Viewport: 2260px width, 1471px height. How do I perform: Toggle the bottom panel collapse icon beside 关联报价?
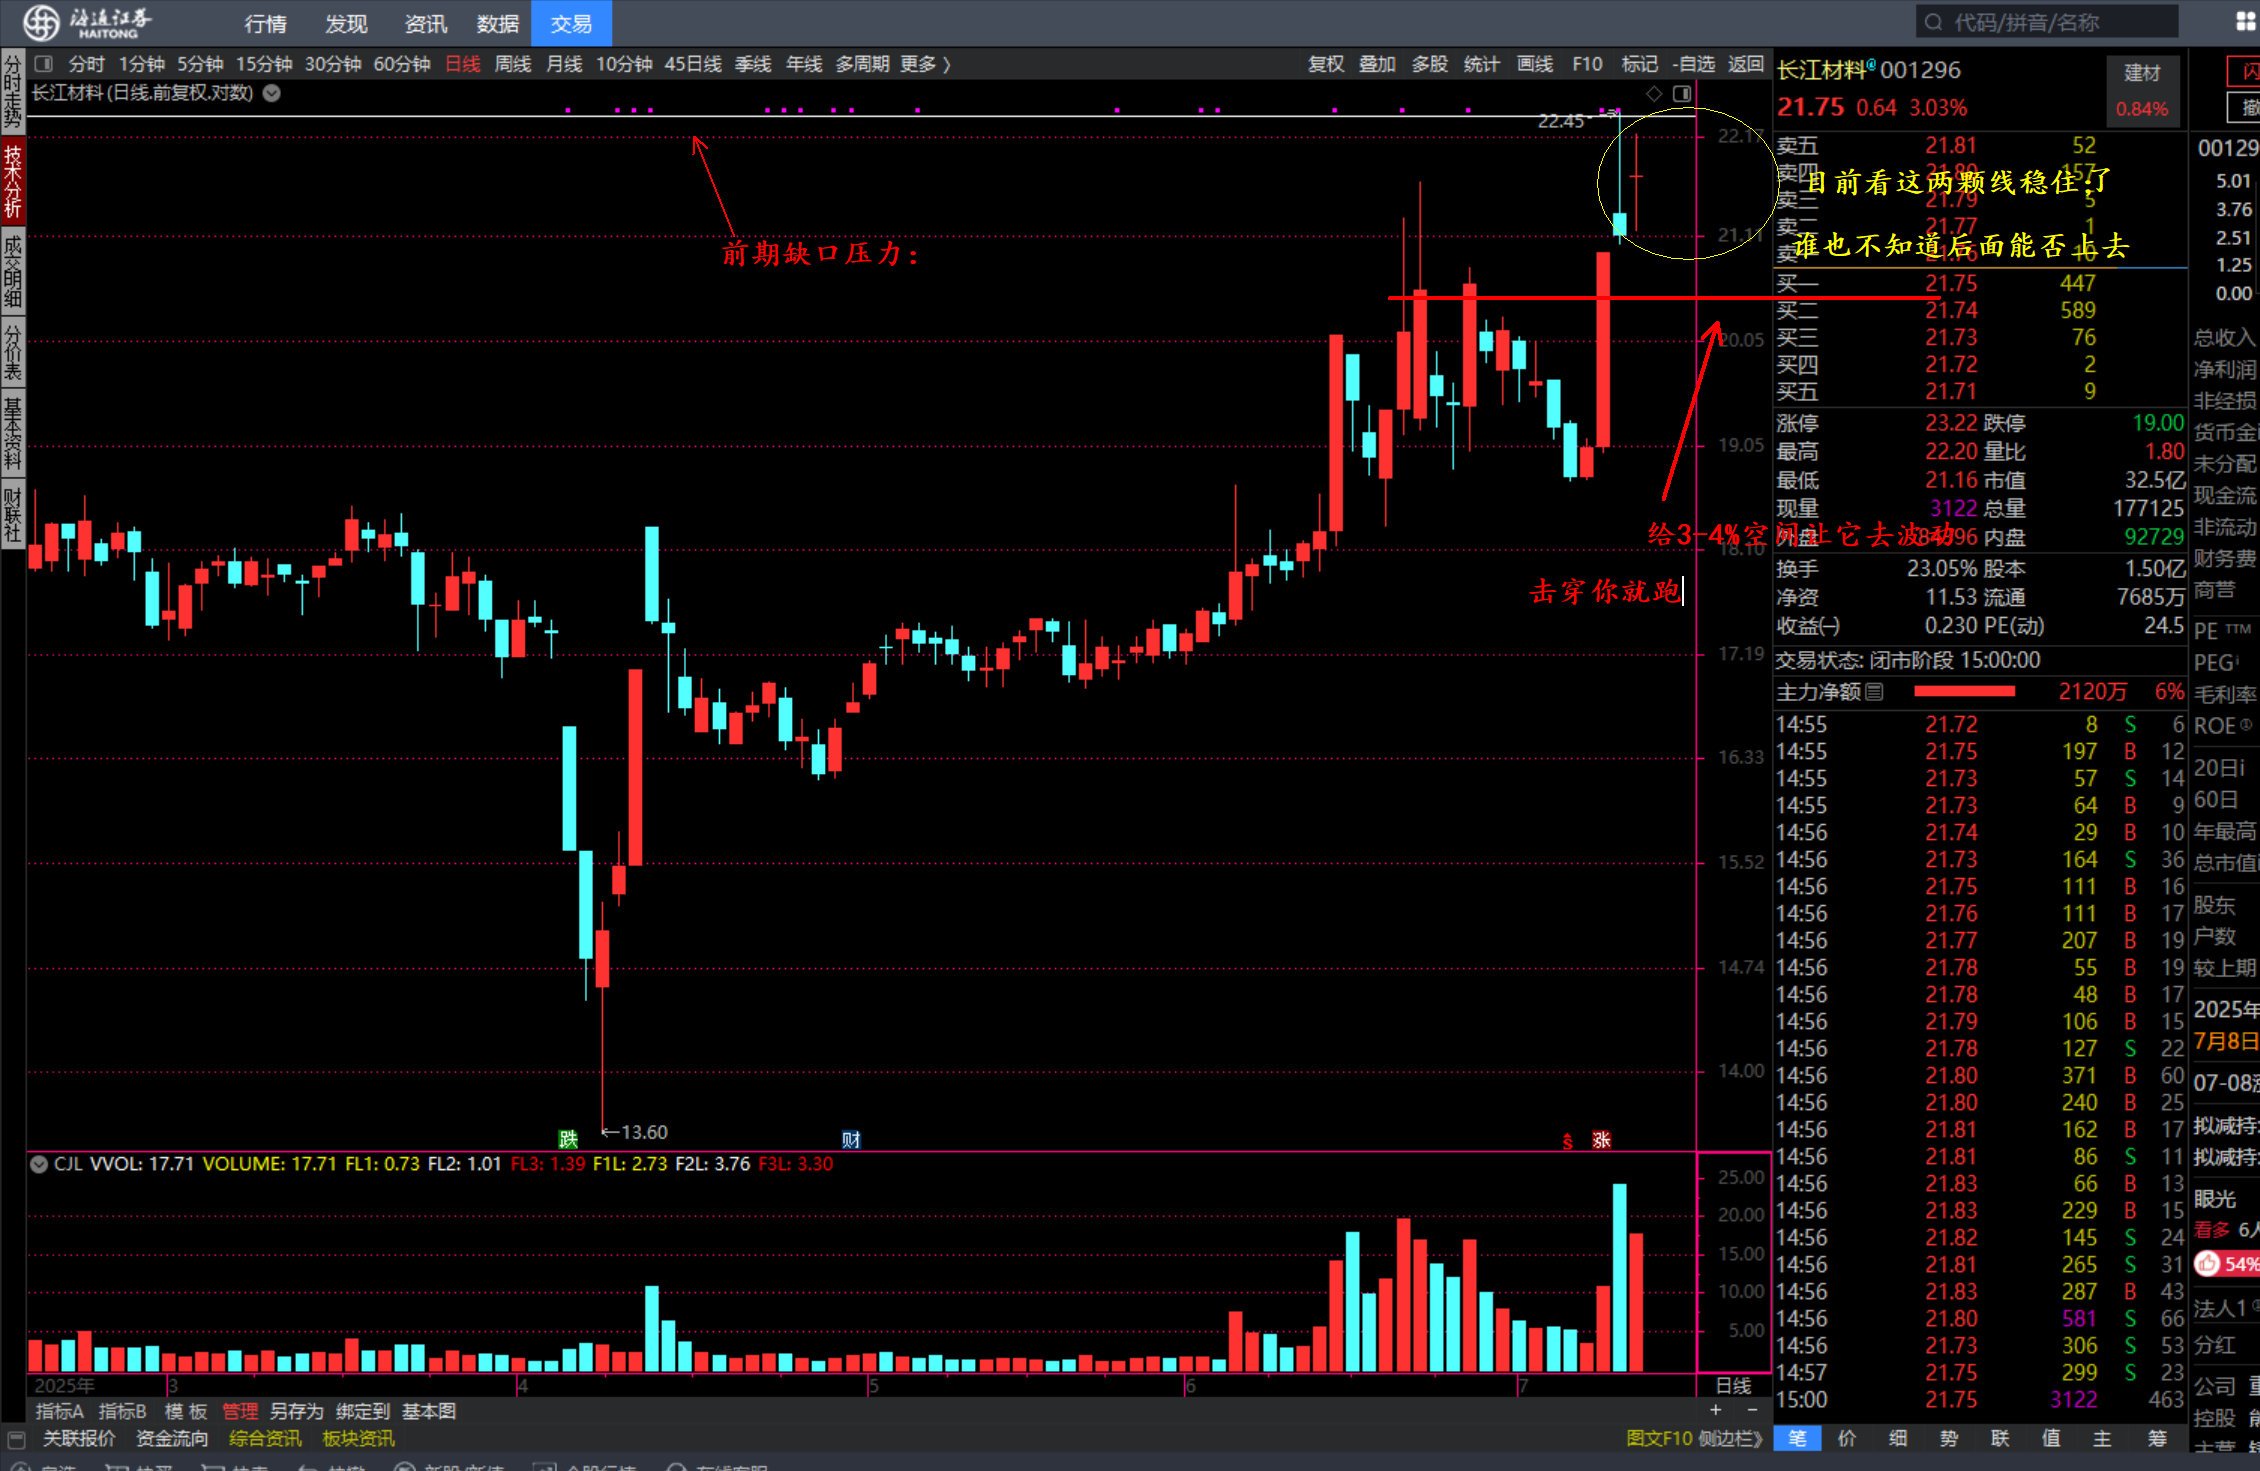click(16, 1439)
